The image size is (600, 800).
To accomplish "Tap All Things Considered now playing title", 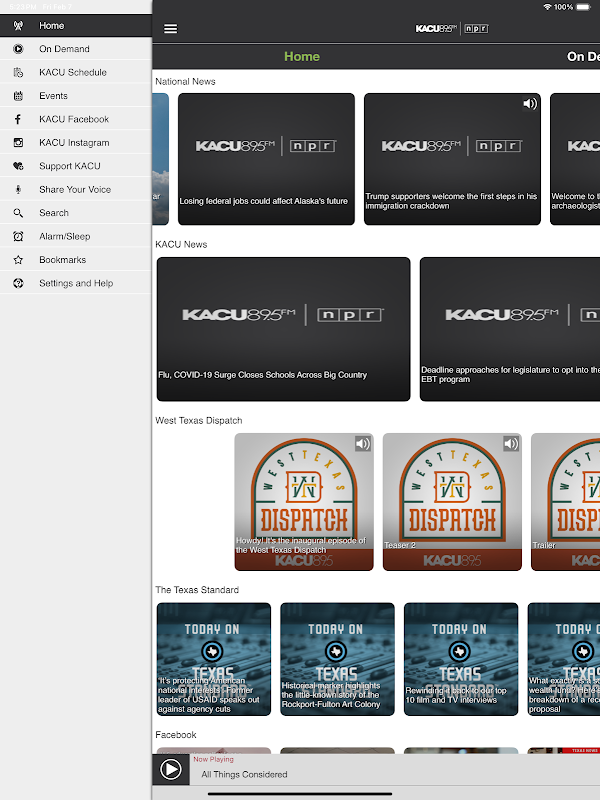I will click(244, 774).
